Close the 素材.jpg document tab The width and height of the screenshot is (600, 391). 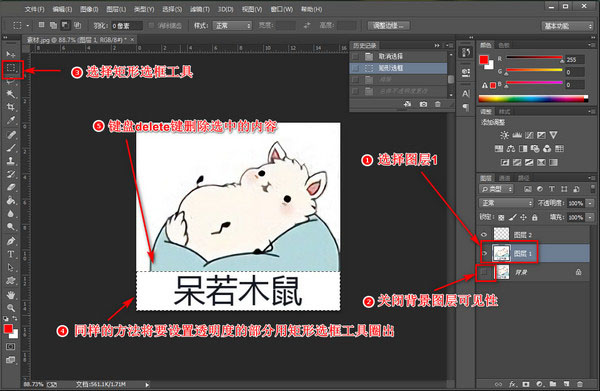point(132,39)
